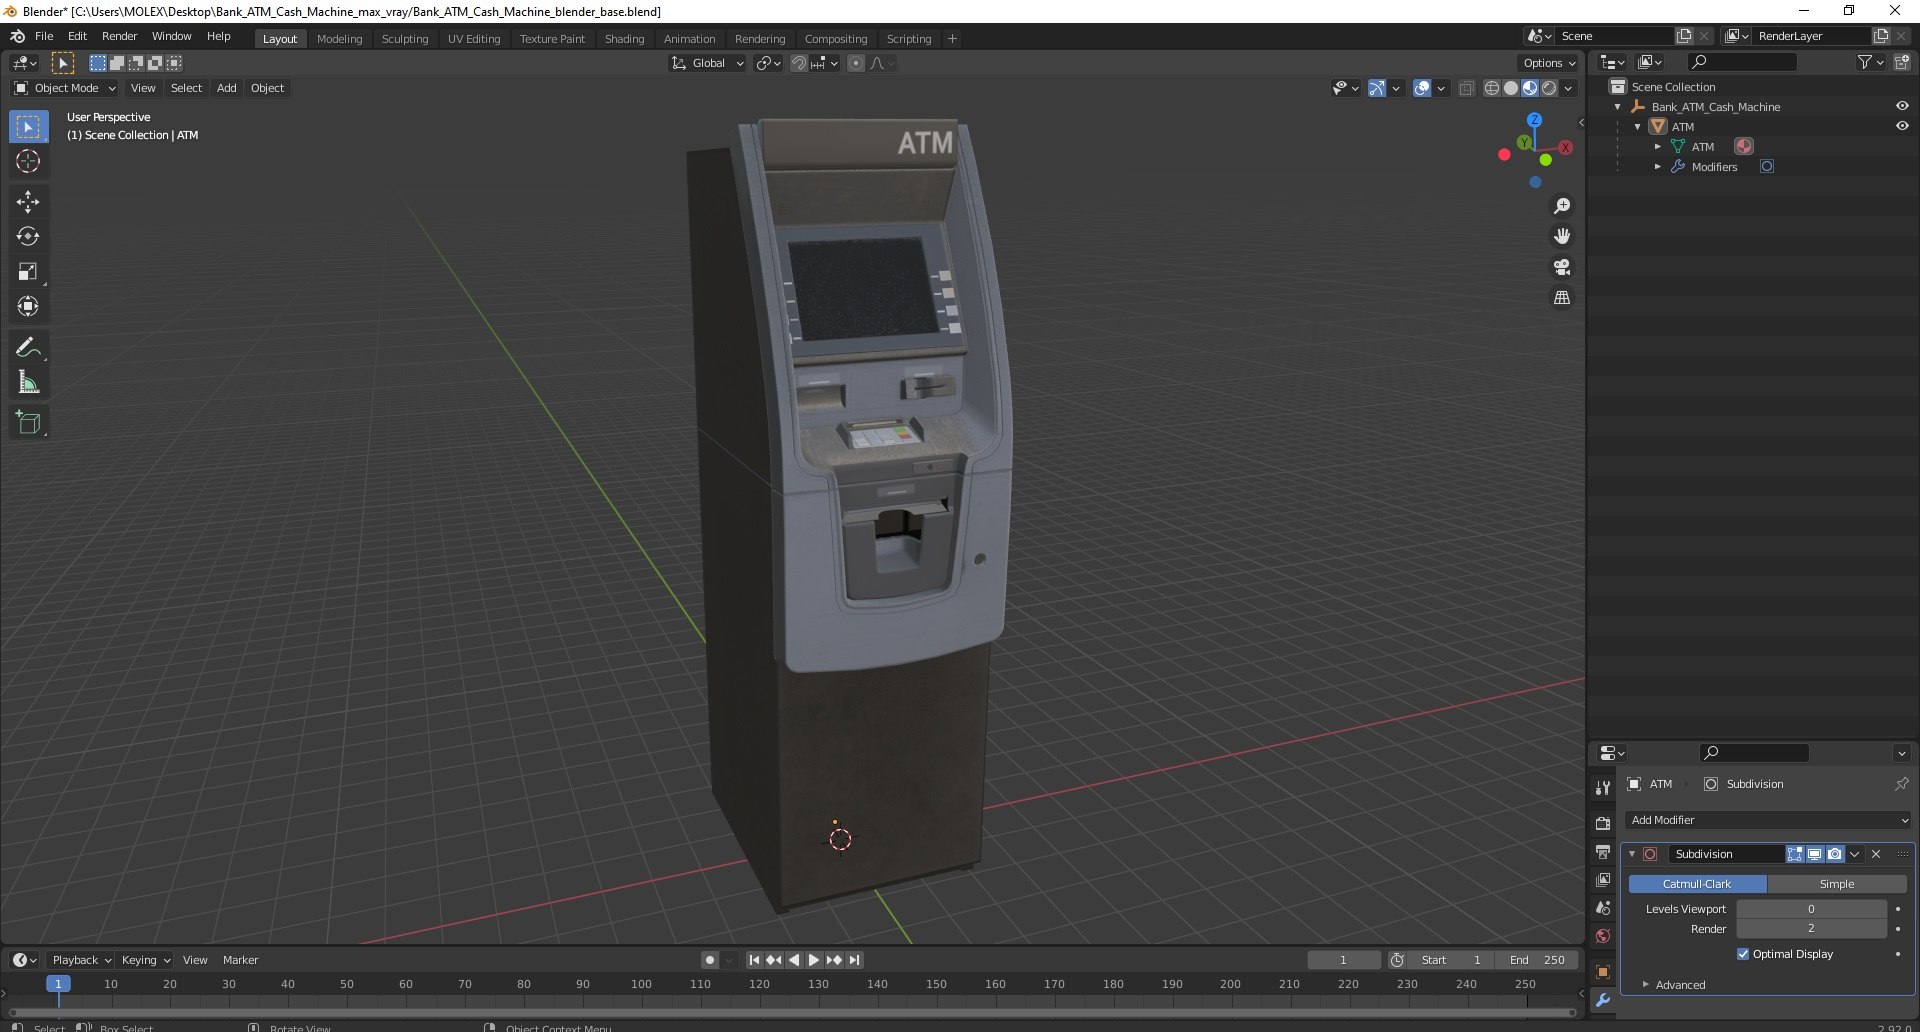Open the Render menu
The image size is (1920, 1032).
point(119,36)
